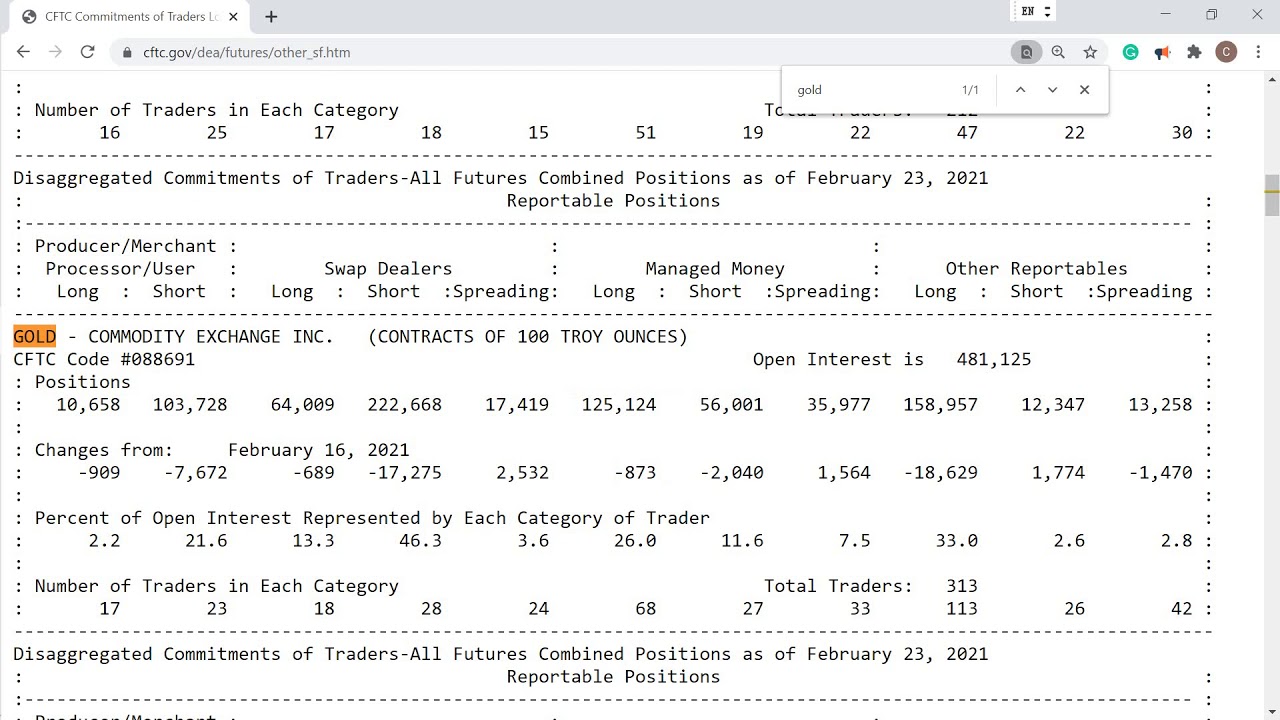This screenshot has height=720, width=1280.
Task: Click the address bar URL
Action: [247, 52]
